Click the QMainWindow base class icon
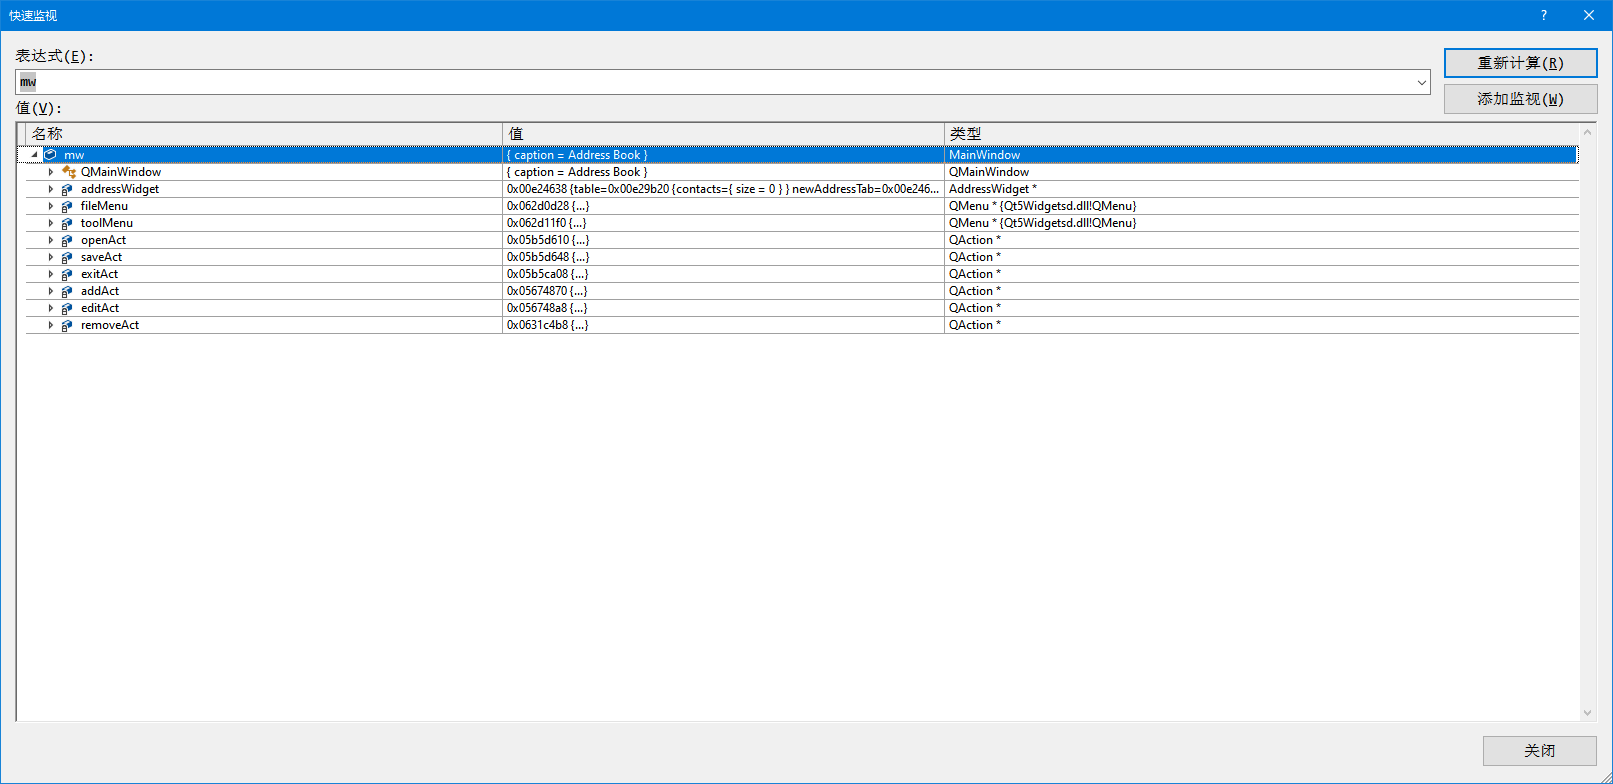1613x784 pixels. pos(68,172)
